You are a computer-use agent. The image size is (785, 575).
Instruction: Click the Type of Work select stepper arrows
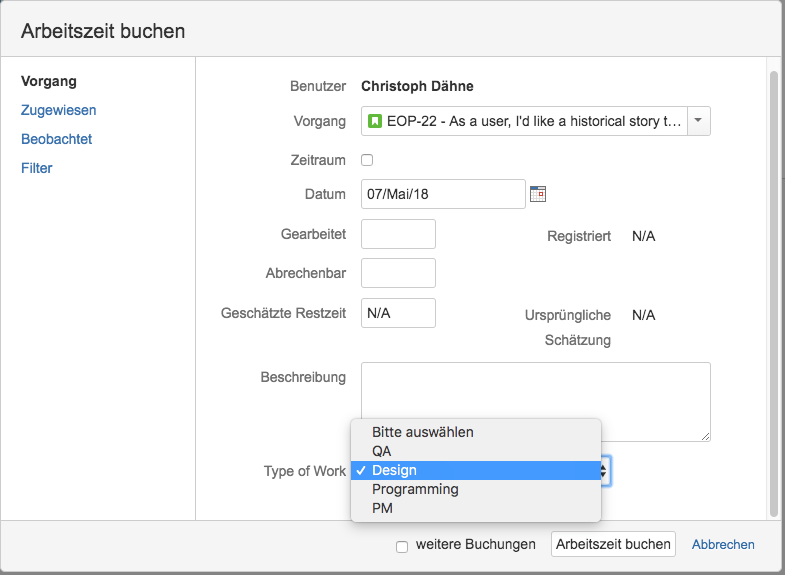pyautogui.click(x=605, y=471)
